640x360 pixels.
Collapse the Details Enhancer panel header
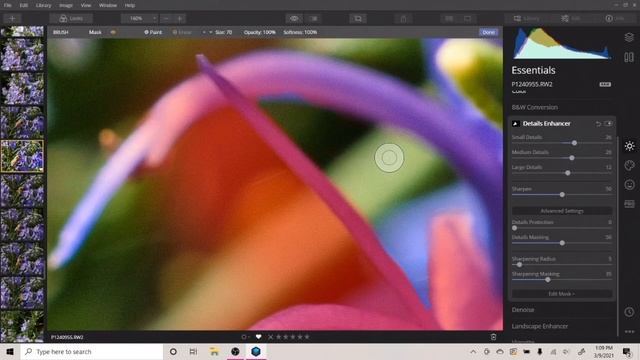[x=547, y=124]
